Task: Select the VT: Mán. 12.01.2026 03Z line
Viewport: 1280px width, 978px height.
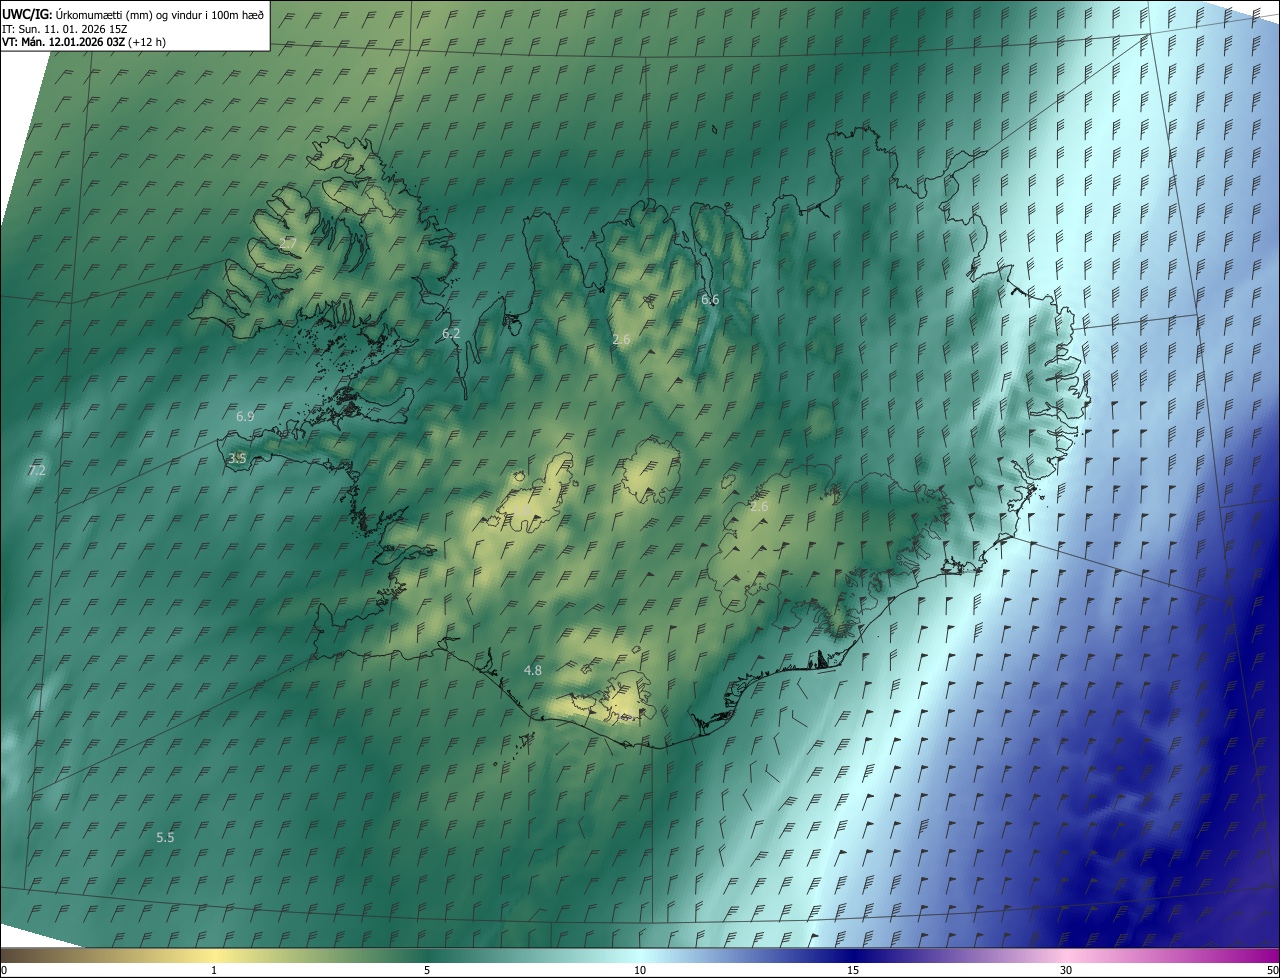Action: [84, 43]
